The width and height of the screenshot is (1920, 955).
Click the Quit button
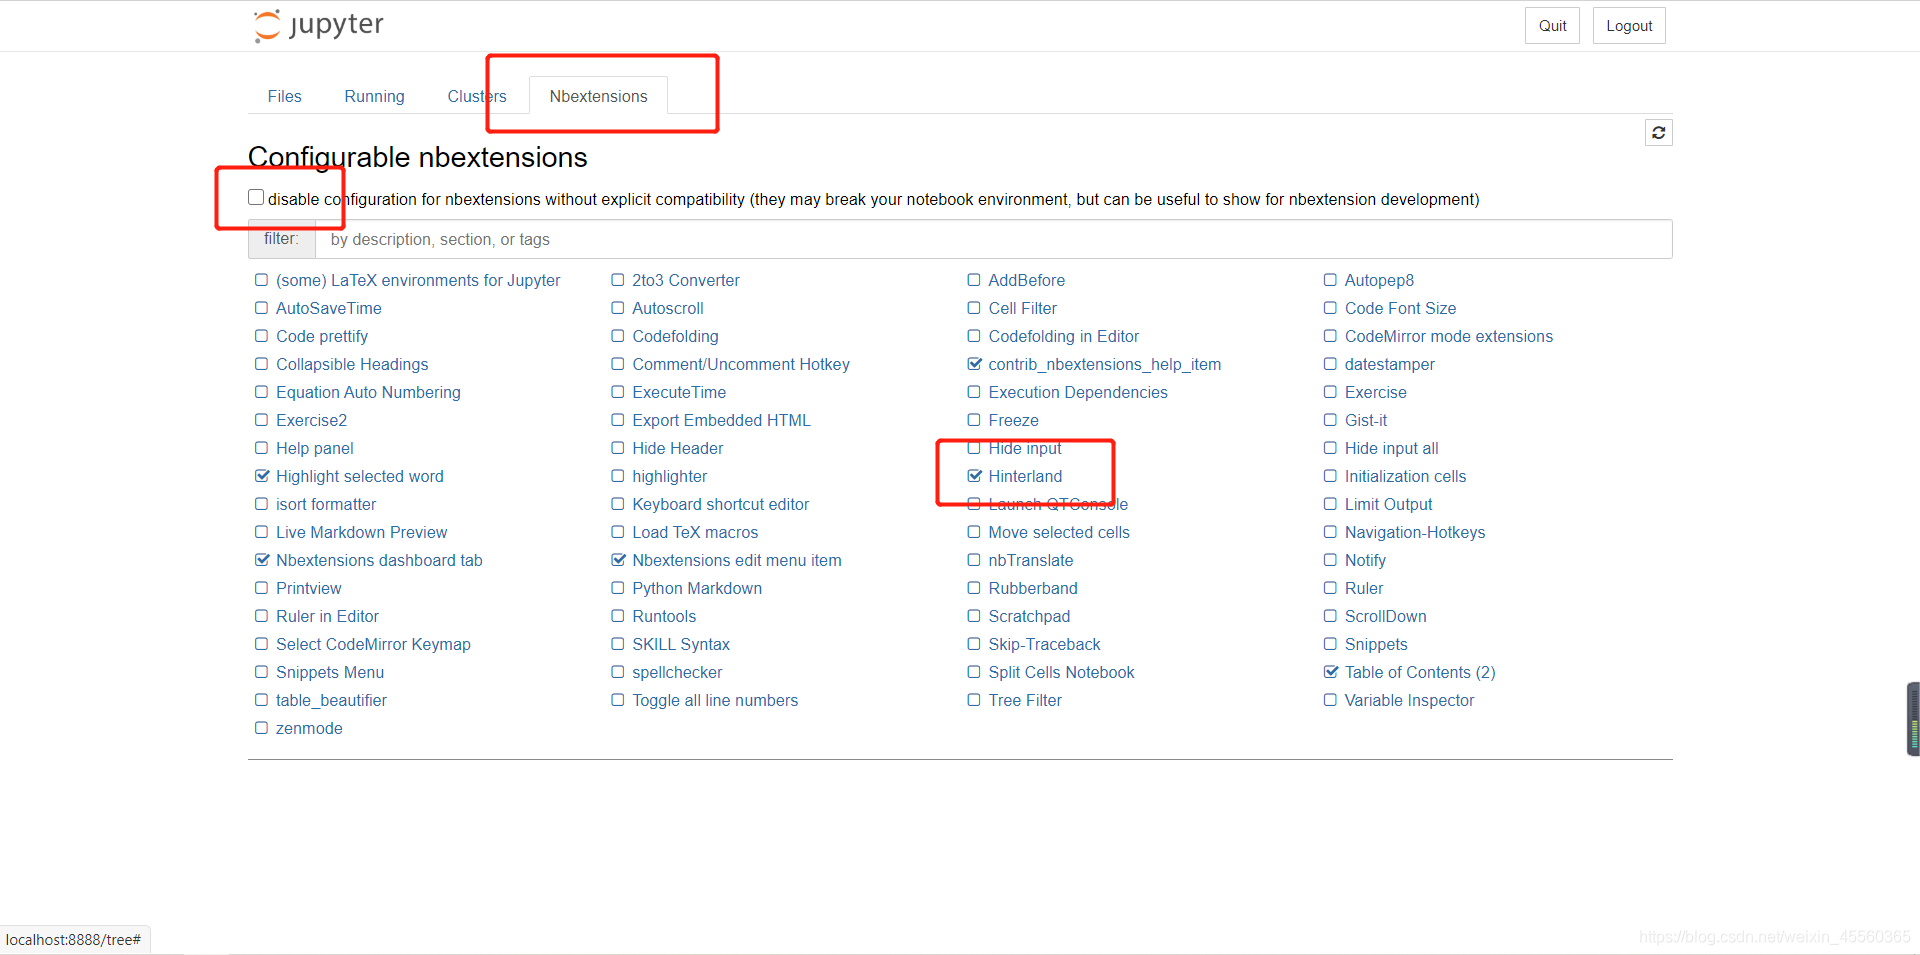point(1552,26)
